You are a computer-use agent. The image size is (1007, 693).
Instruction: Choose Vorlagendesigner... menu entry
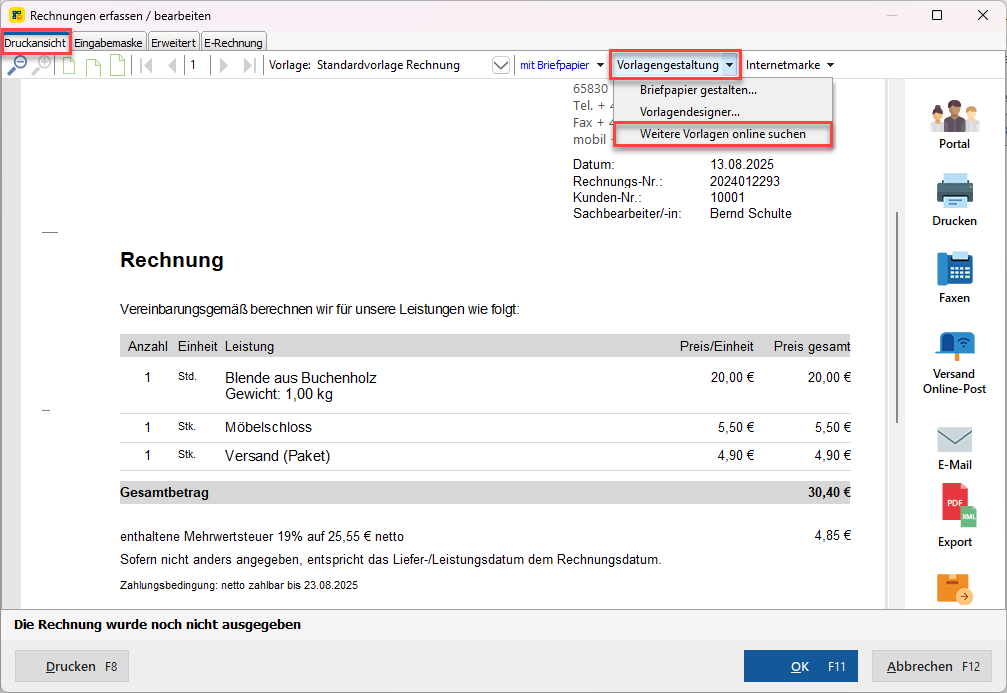click(x=690, y=112)
